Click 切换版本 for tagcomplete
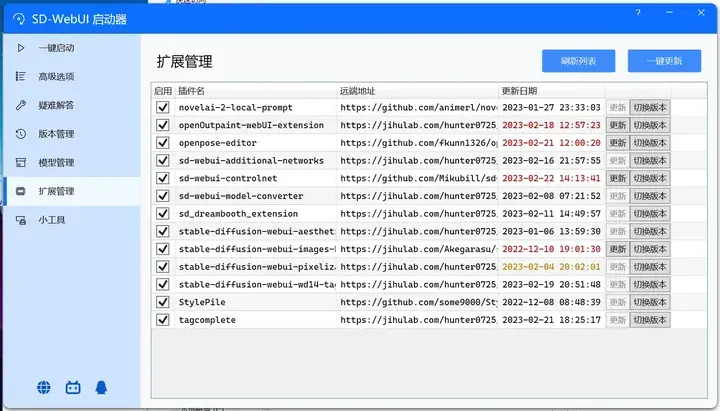This screenshot has width=720, height=411. click(x=650, y=320)
